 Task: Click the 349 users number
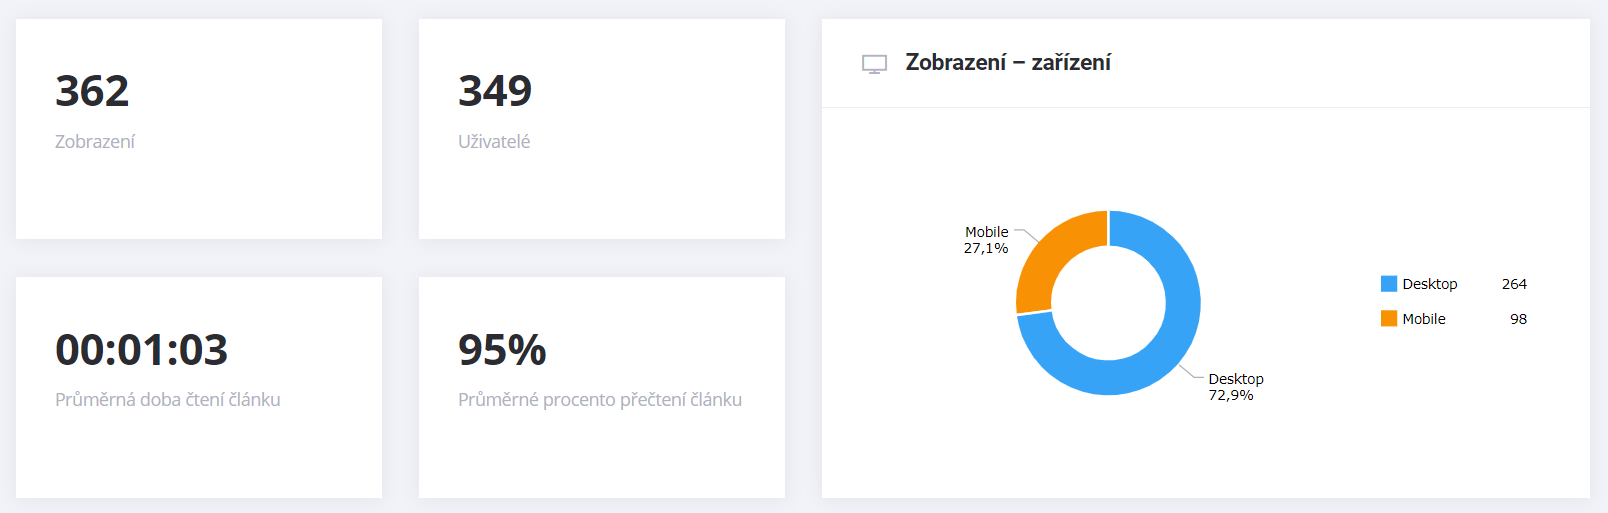495,91
